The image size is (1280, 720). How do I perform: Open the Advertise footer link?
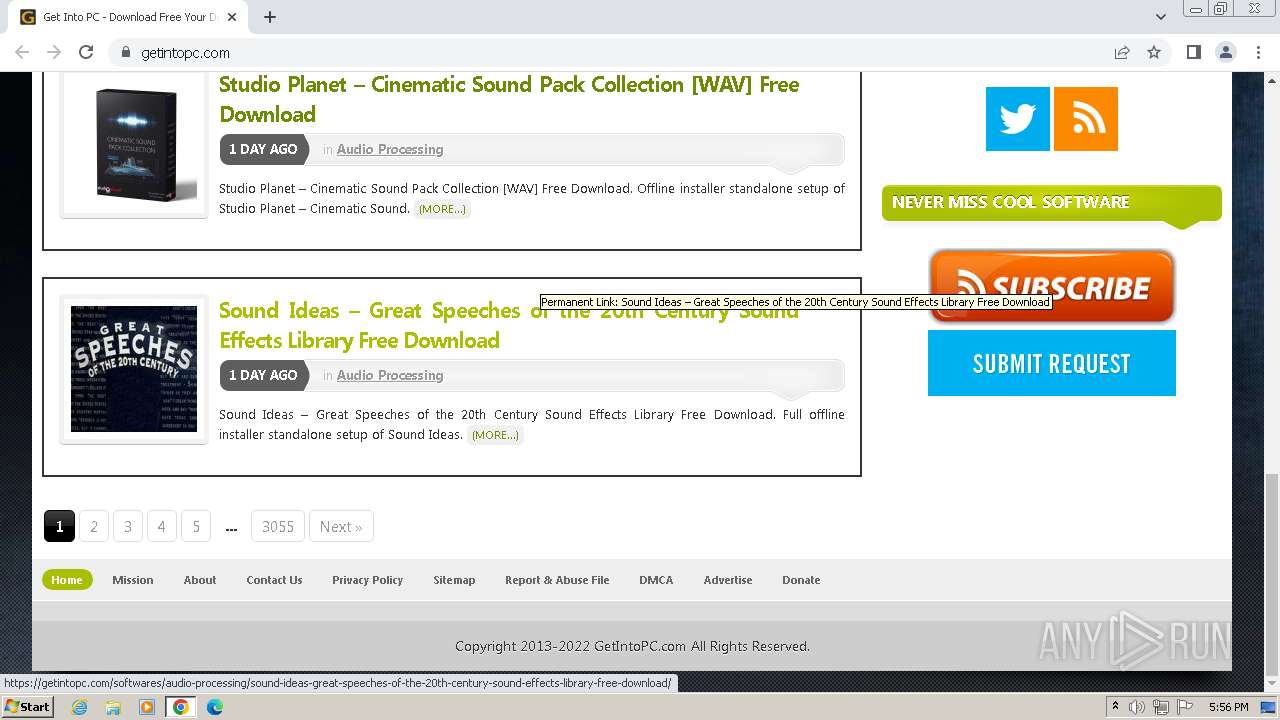728,580
